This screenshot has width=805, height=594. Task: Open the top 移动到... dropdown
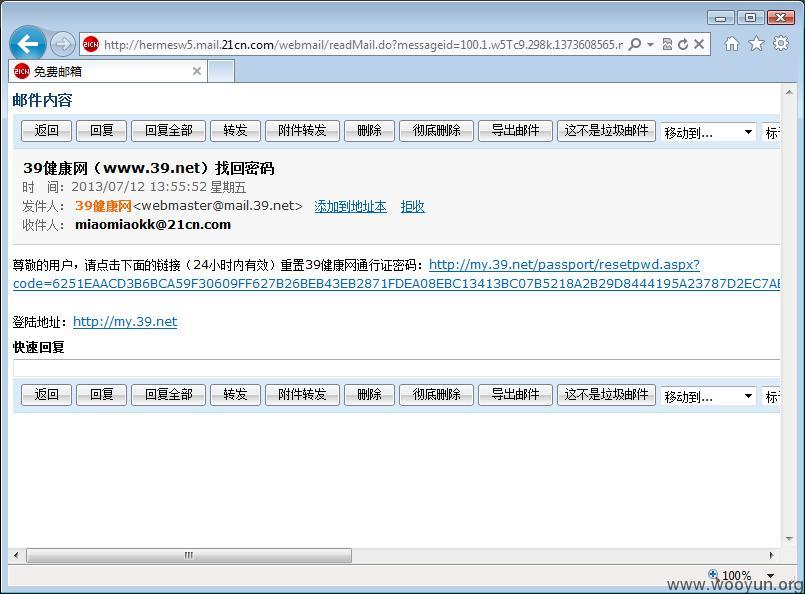[708, 132]
